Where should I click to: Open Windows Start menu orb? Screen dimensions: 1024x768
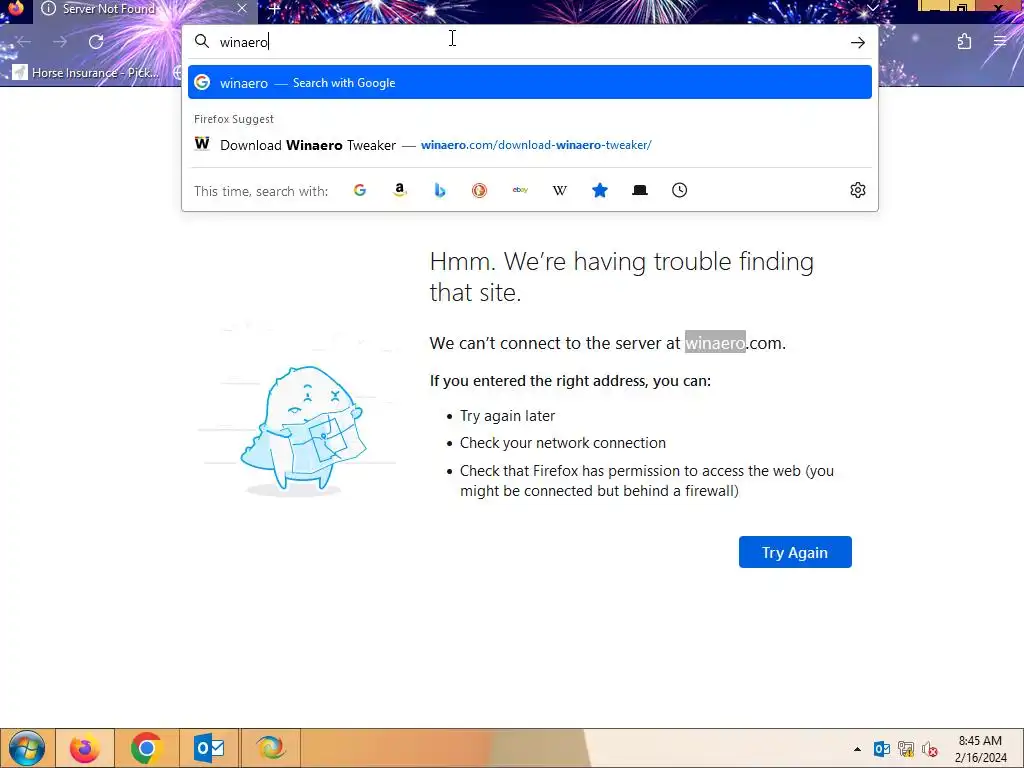coord(26,748)
